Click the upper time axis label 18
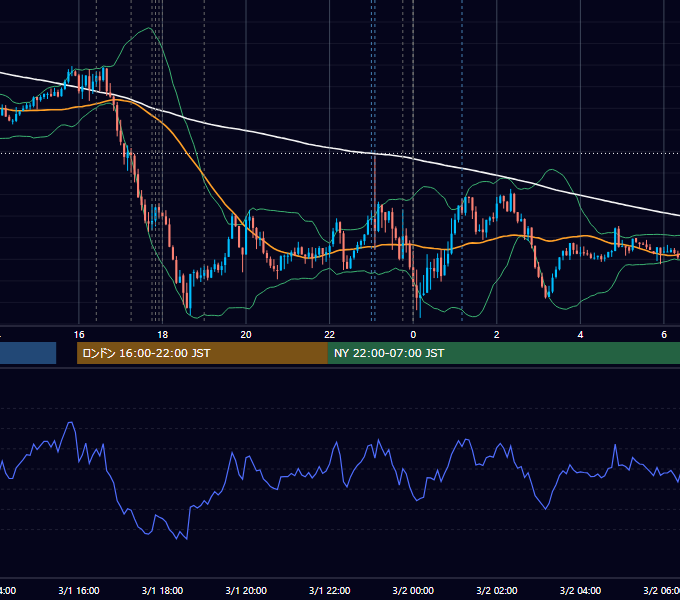Viewport: 680px width, 600px height. pos(162,335)
